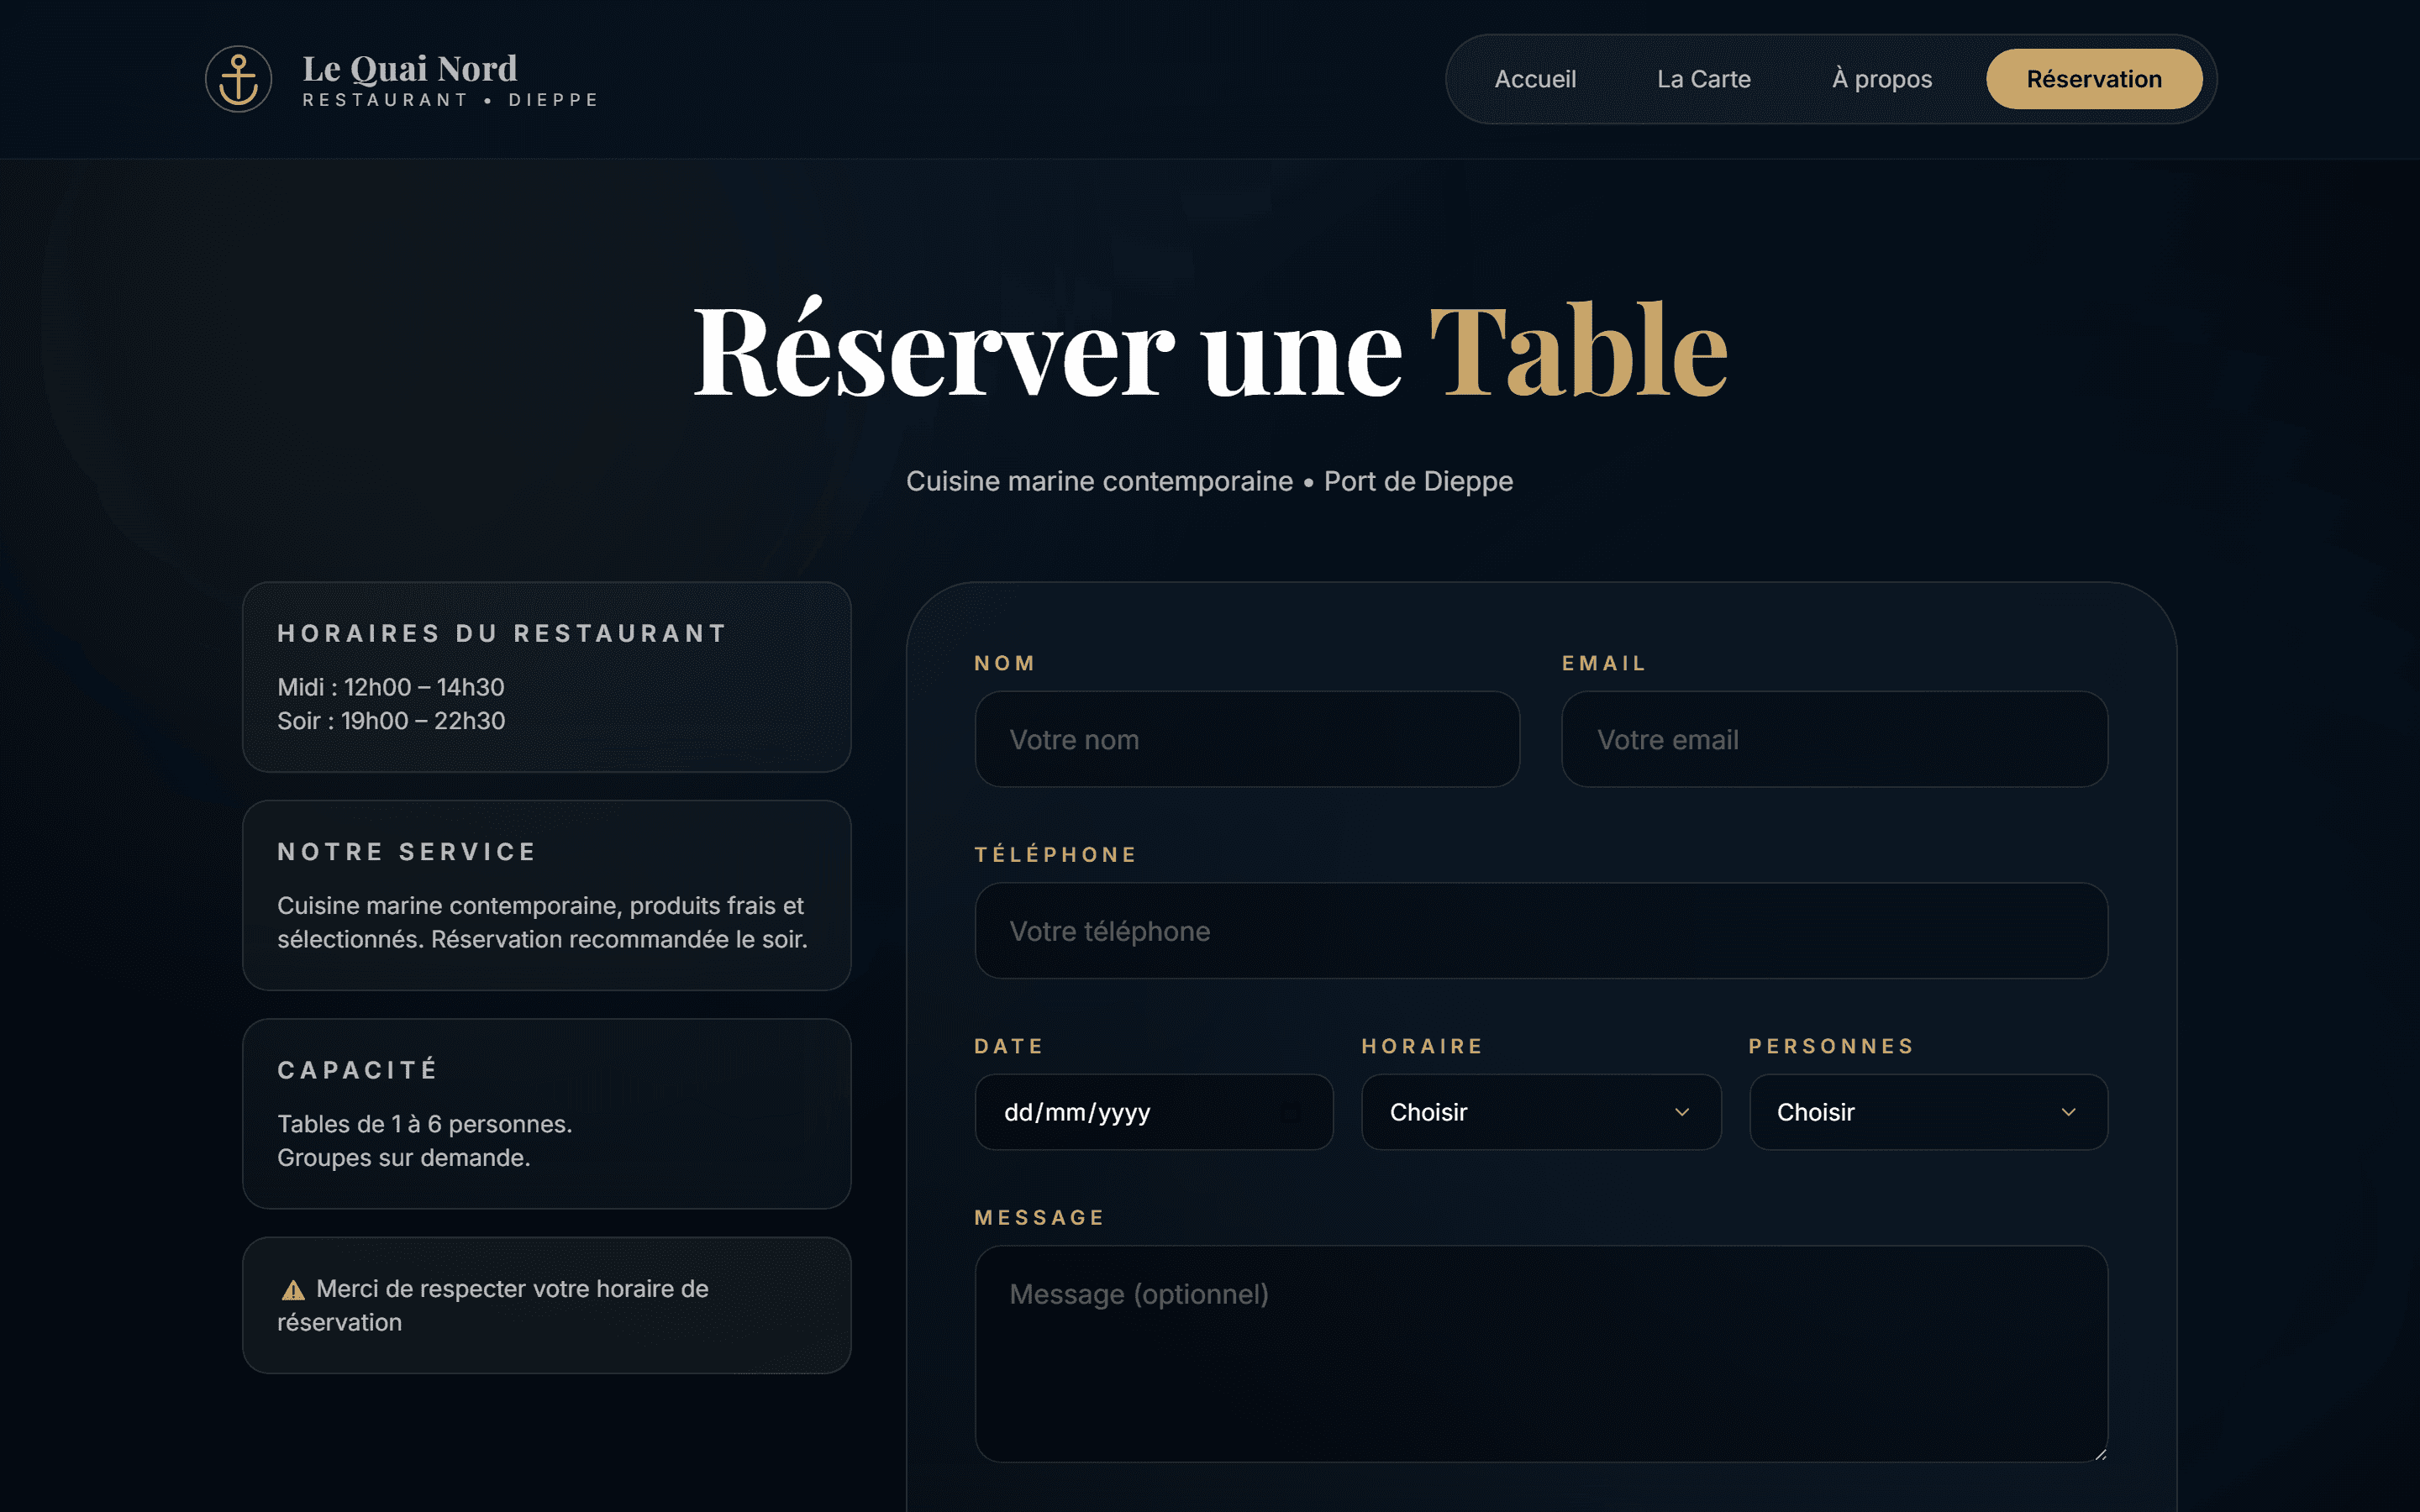Viewport: 2420px width, 1512px height.
Task: Click the Soir : 19h00 – 22h30 line
Action: point(391,721)
